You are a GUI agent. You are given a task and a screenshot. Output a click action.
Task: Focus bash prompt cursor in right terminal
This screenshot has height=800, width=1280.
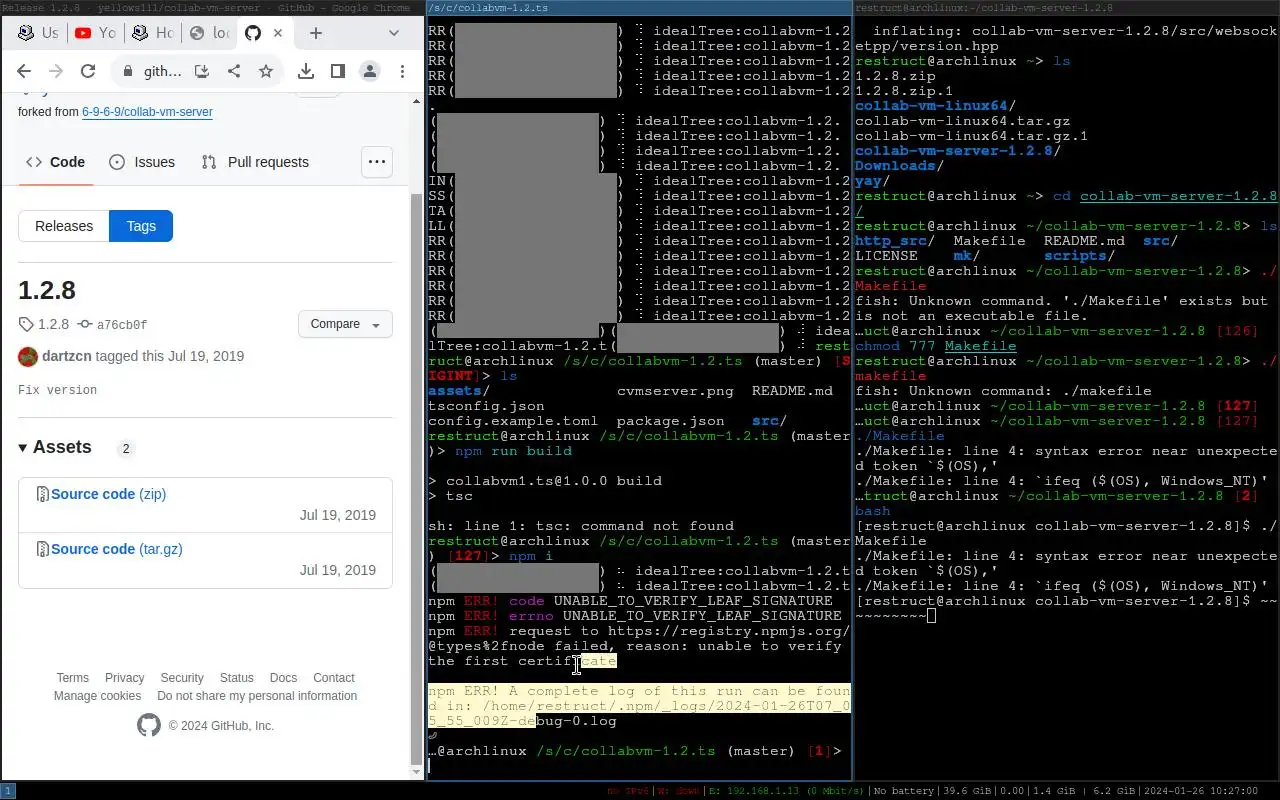[931, 616]
